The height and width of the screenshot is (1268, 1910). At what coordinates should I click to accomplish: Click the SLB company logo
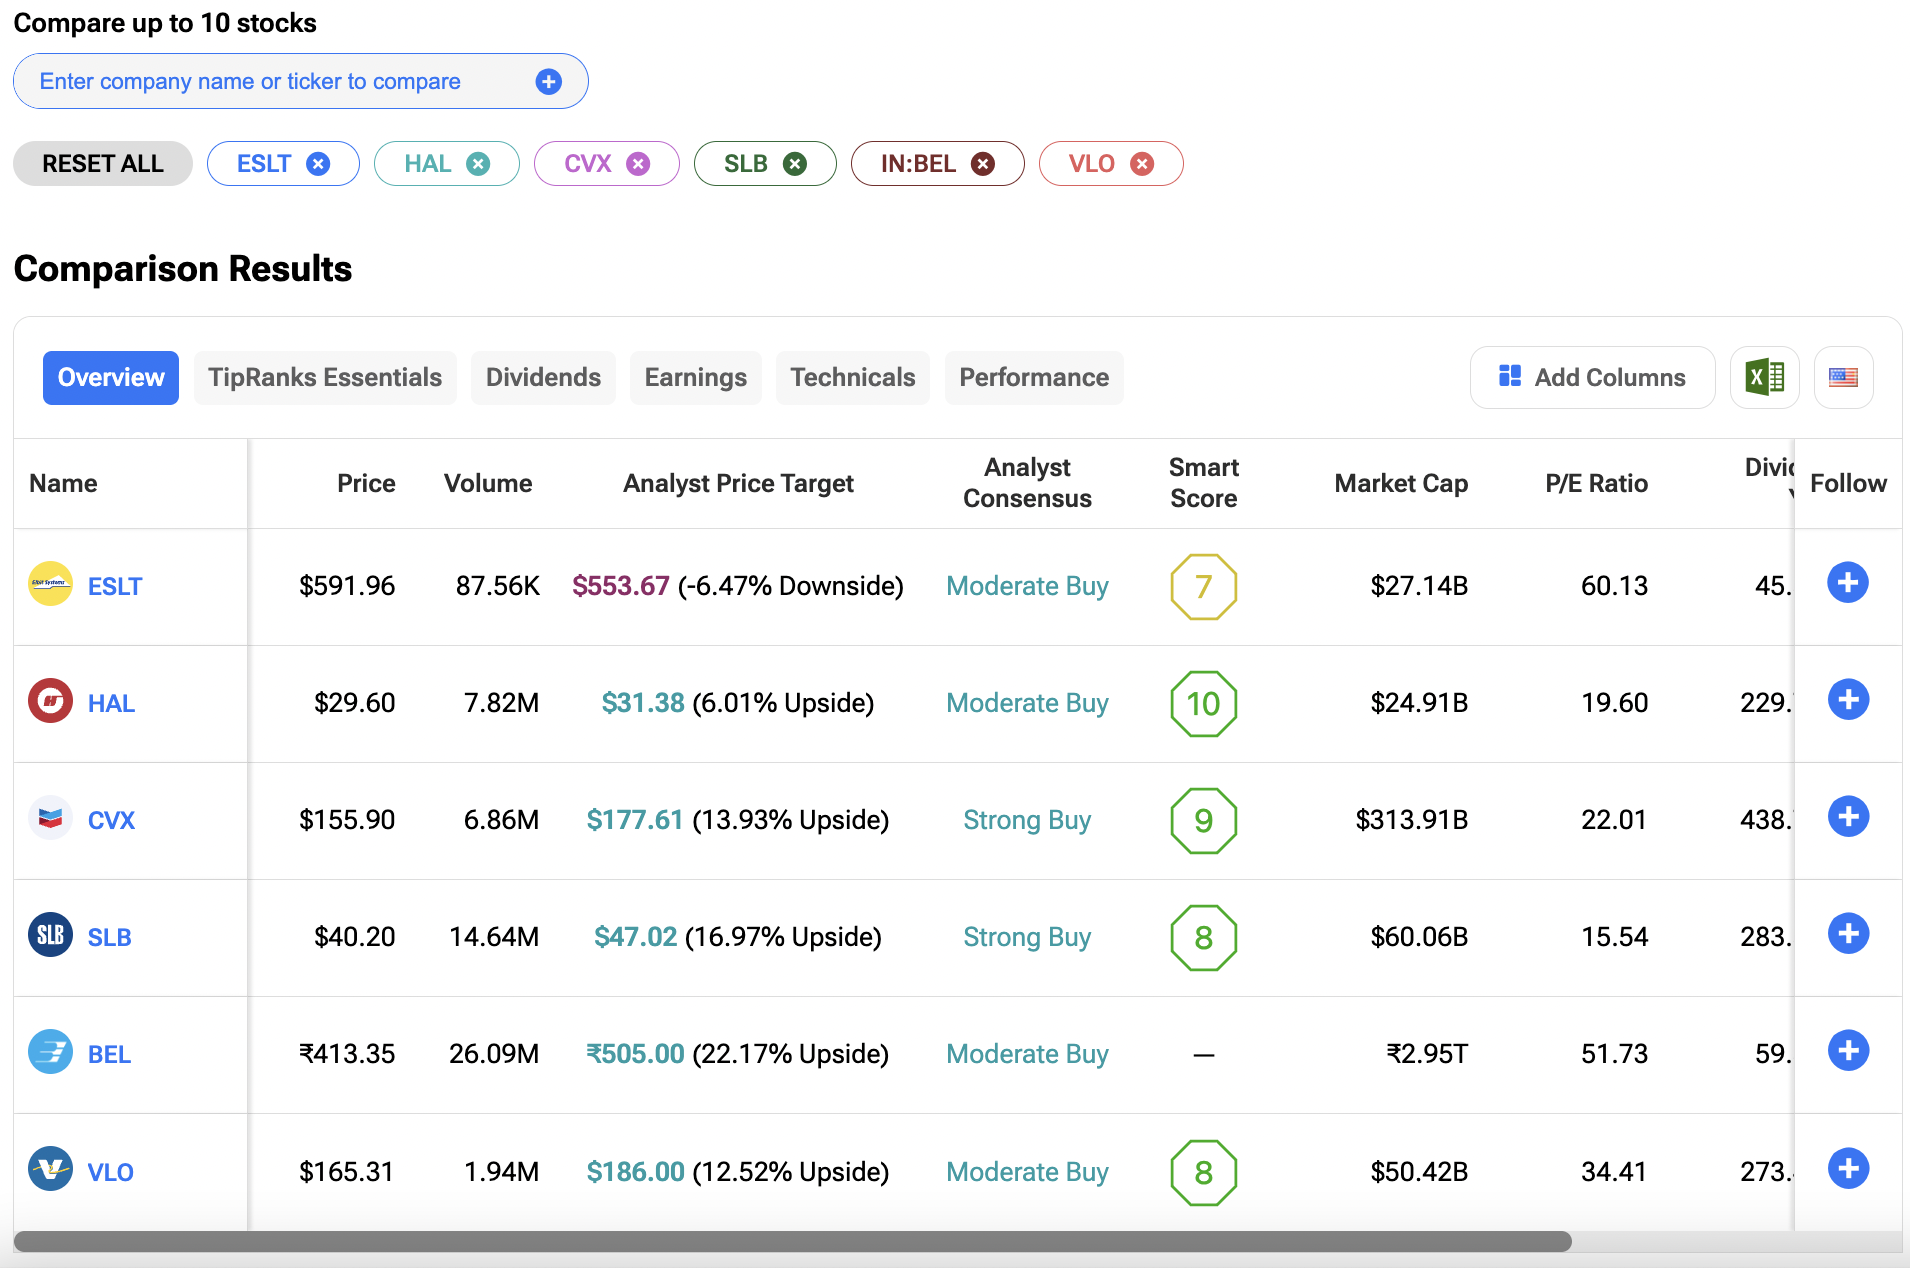pyautogui.click(x=50, y=936)
